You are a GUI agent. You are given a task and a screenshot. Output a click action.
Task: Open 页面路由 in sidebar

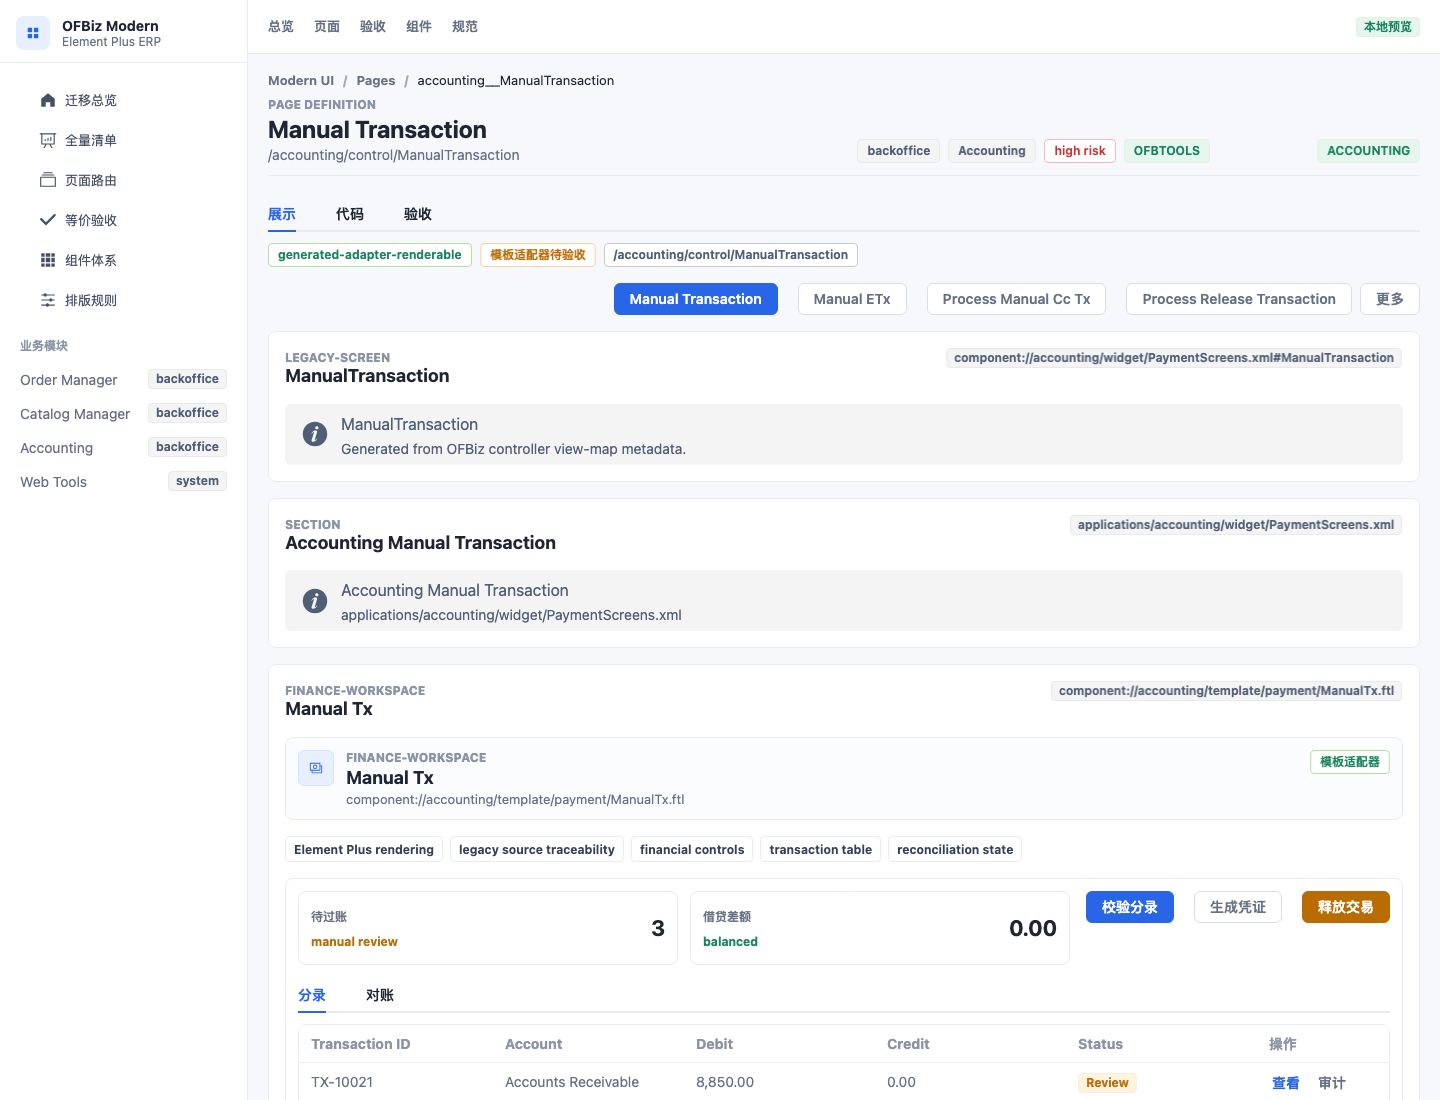click(124, 180)
